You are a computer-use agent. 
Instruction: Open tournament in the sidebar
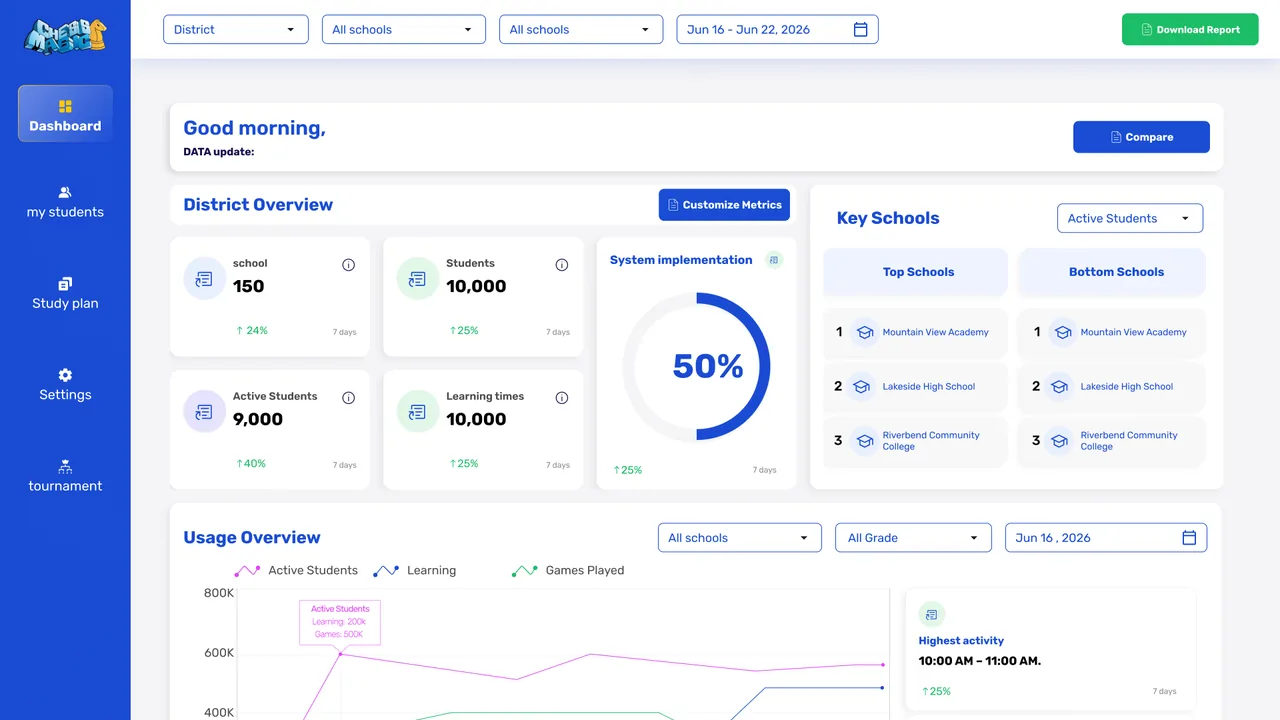(65, 477)
